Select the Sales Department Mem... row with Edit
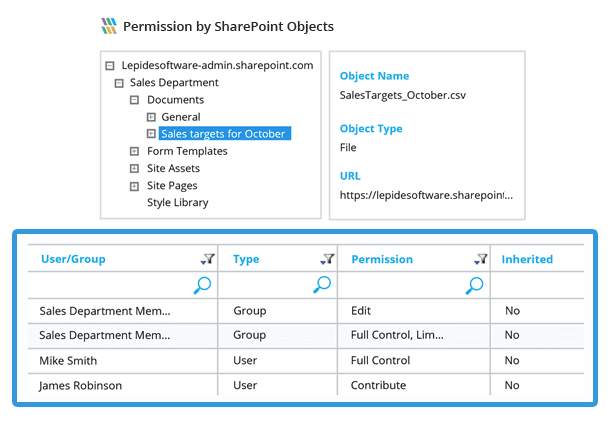 (306, 311)
